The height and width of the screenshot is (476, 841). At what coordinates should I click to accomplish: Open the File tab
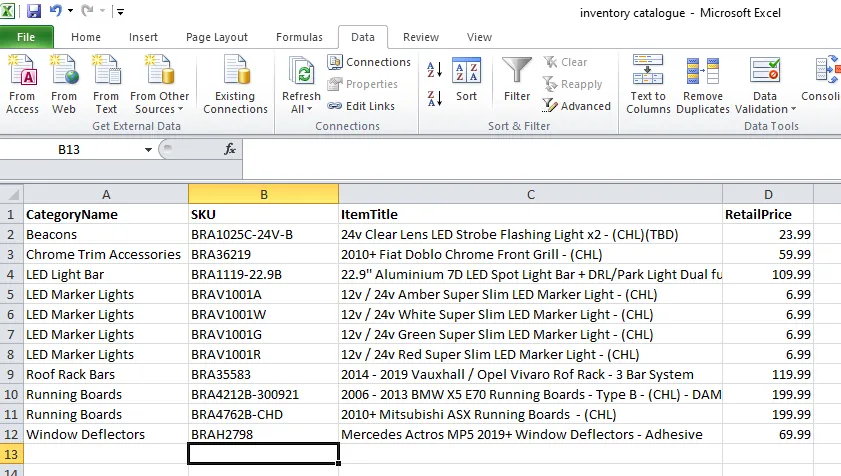click(26, 37)
